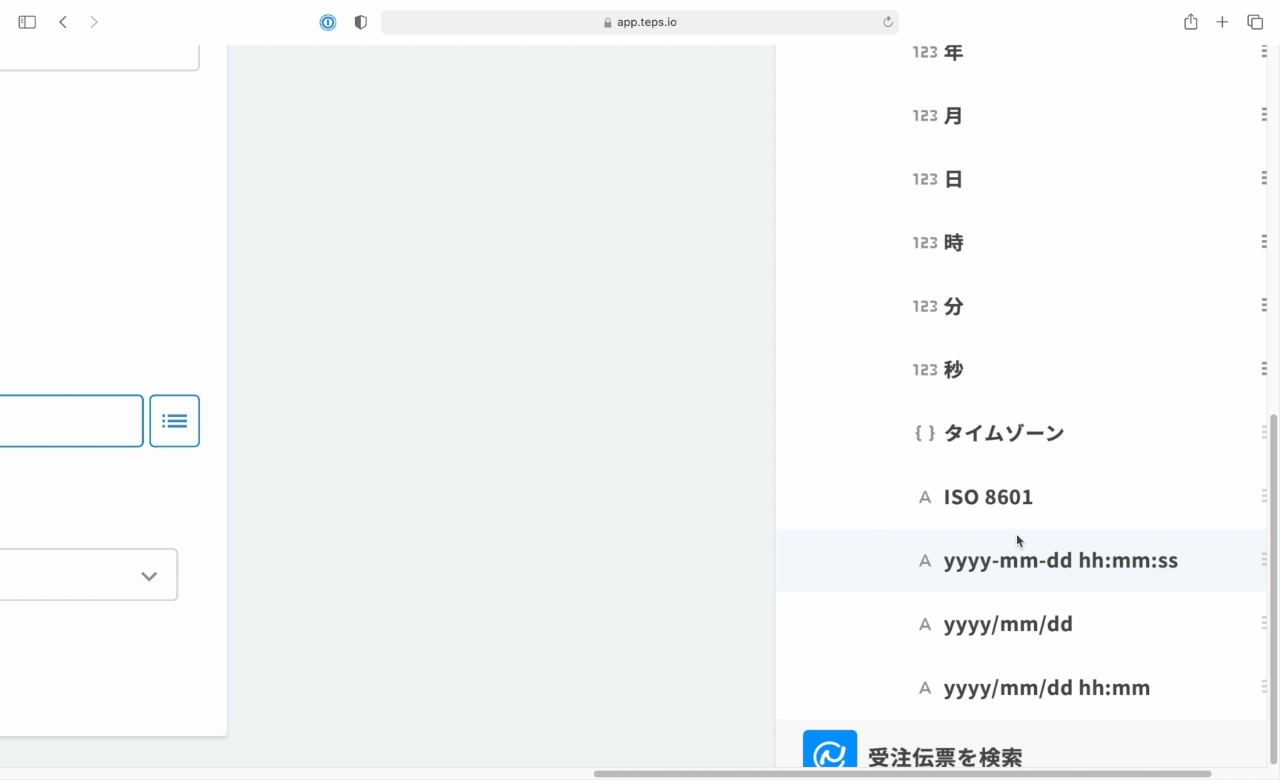1280x780 pixels.
Task: Reload the page
Action: 887,22
